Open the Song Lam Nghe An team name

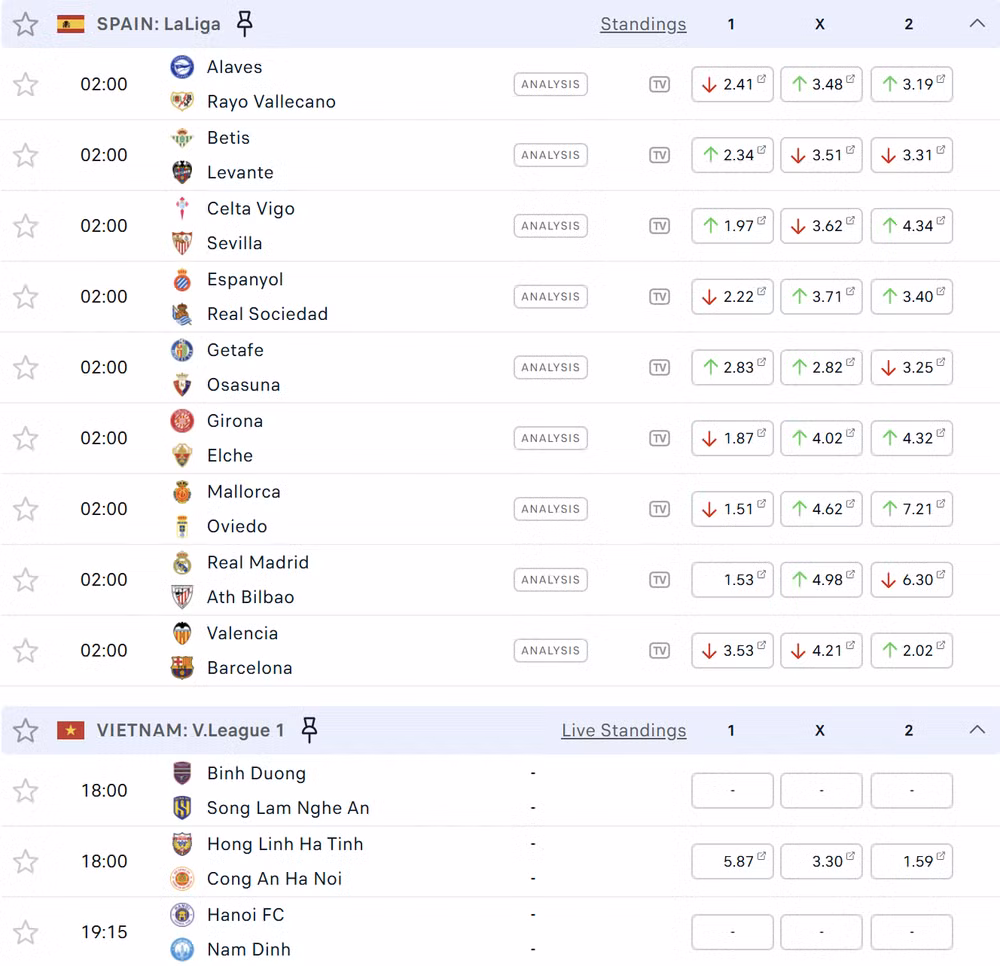pos(288,809)
